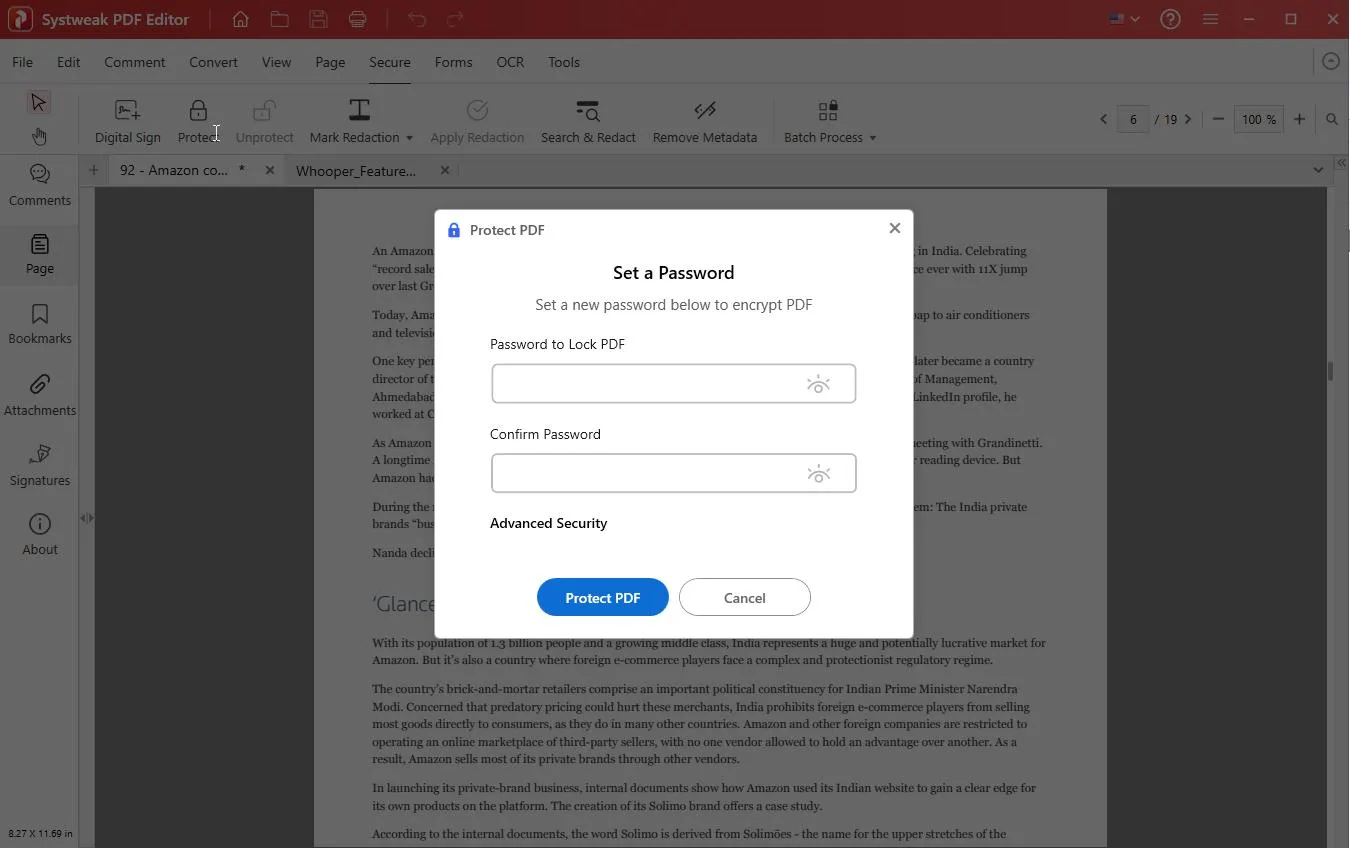Open the language flag dropdown

(1124, 19)
